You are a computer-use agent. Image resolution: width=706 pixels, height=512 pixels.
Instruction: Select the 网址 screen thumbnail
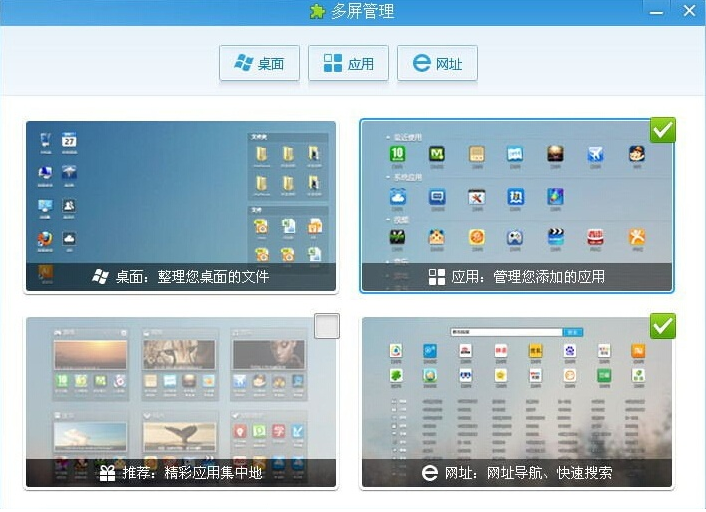[x=517, y=402]
